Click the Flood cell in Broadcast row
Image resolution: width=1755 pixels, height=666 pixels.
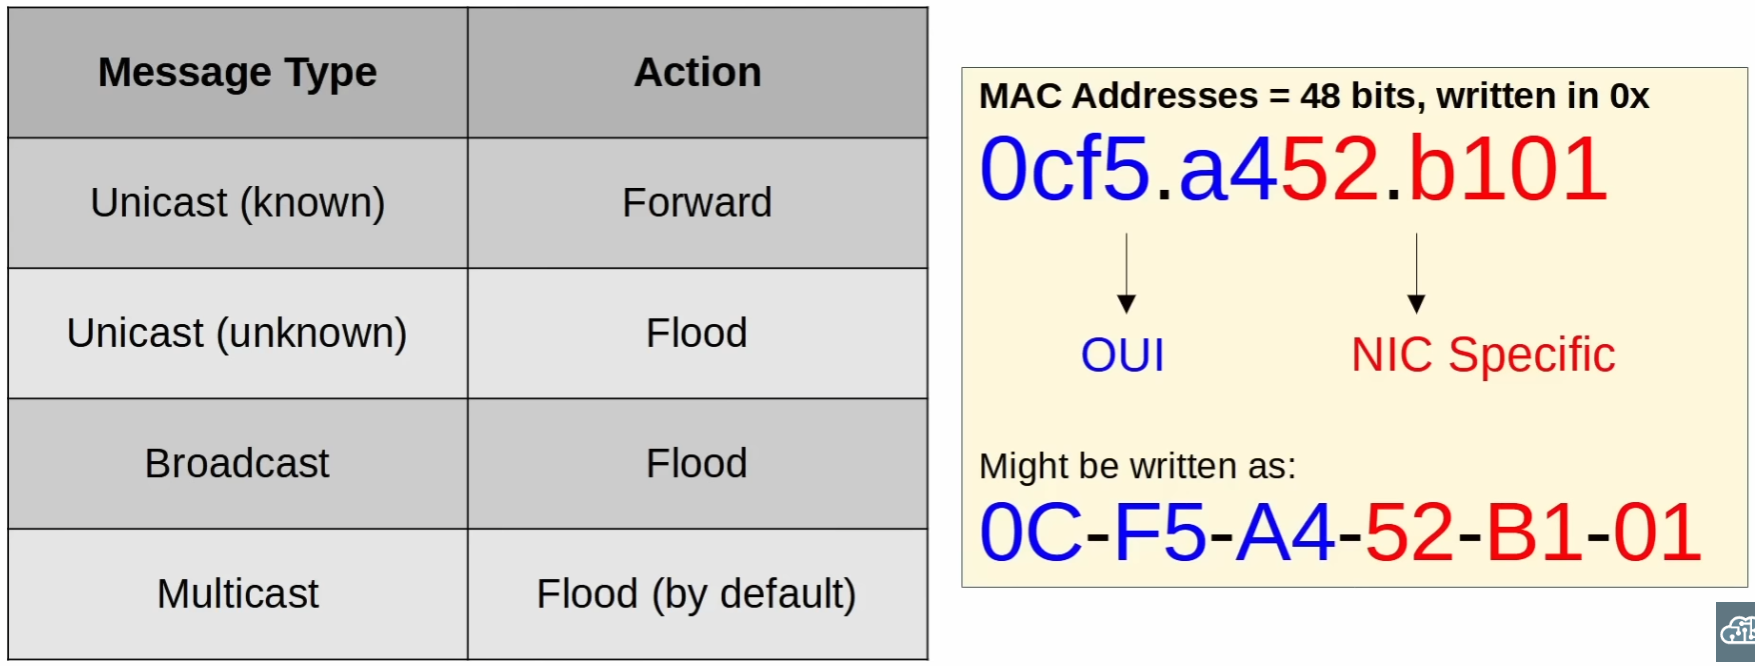click(x=698, y=464)
